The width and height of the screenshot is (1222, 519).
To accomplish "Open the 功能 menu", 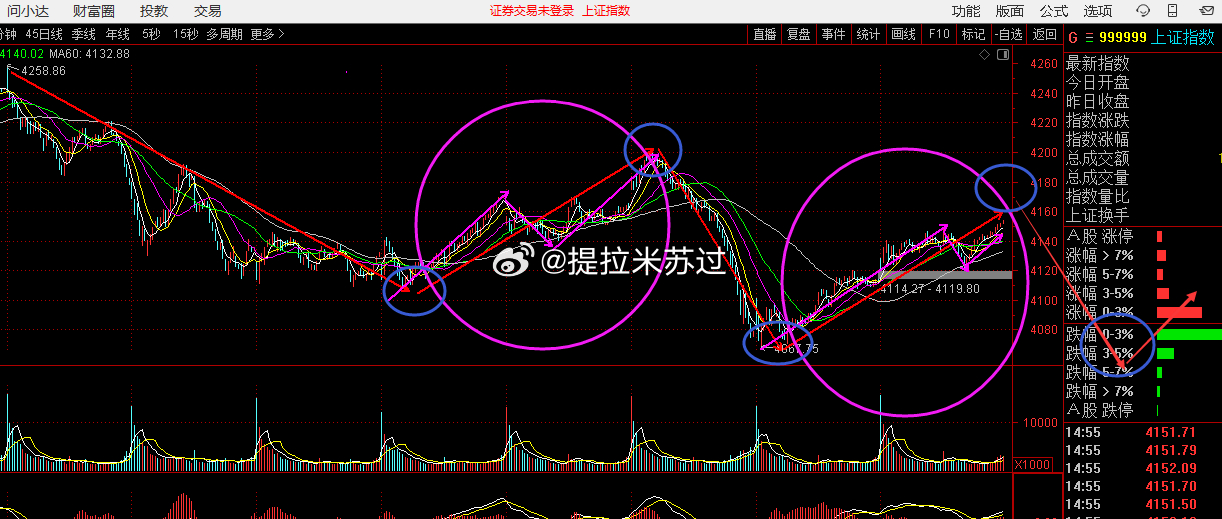I will 966,11.
